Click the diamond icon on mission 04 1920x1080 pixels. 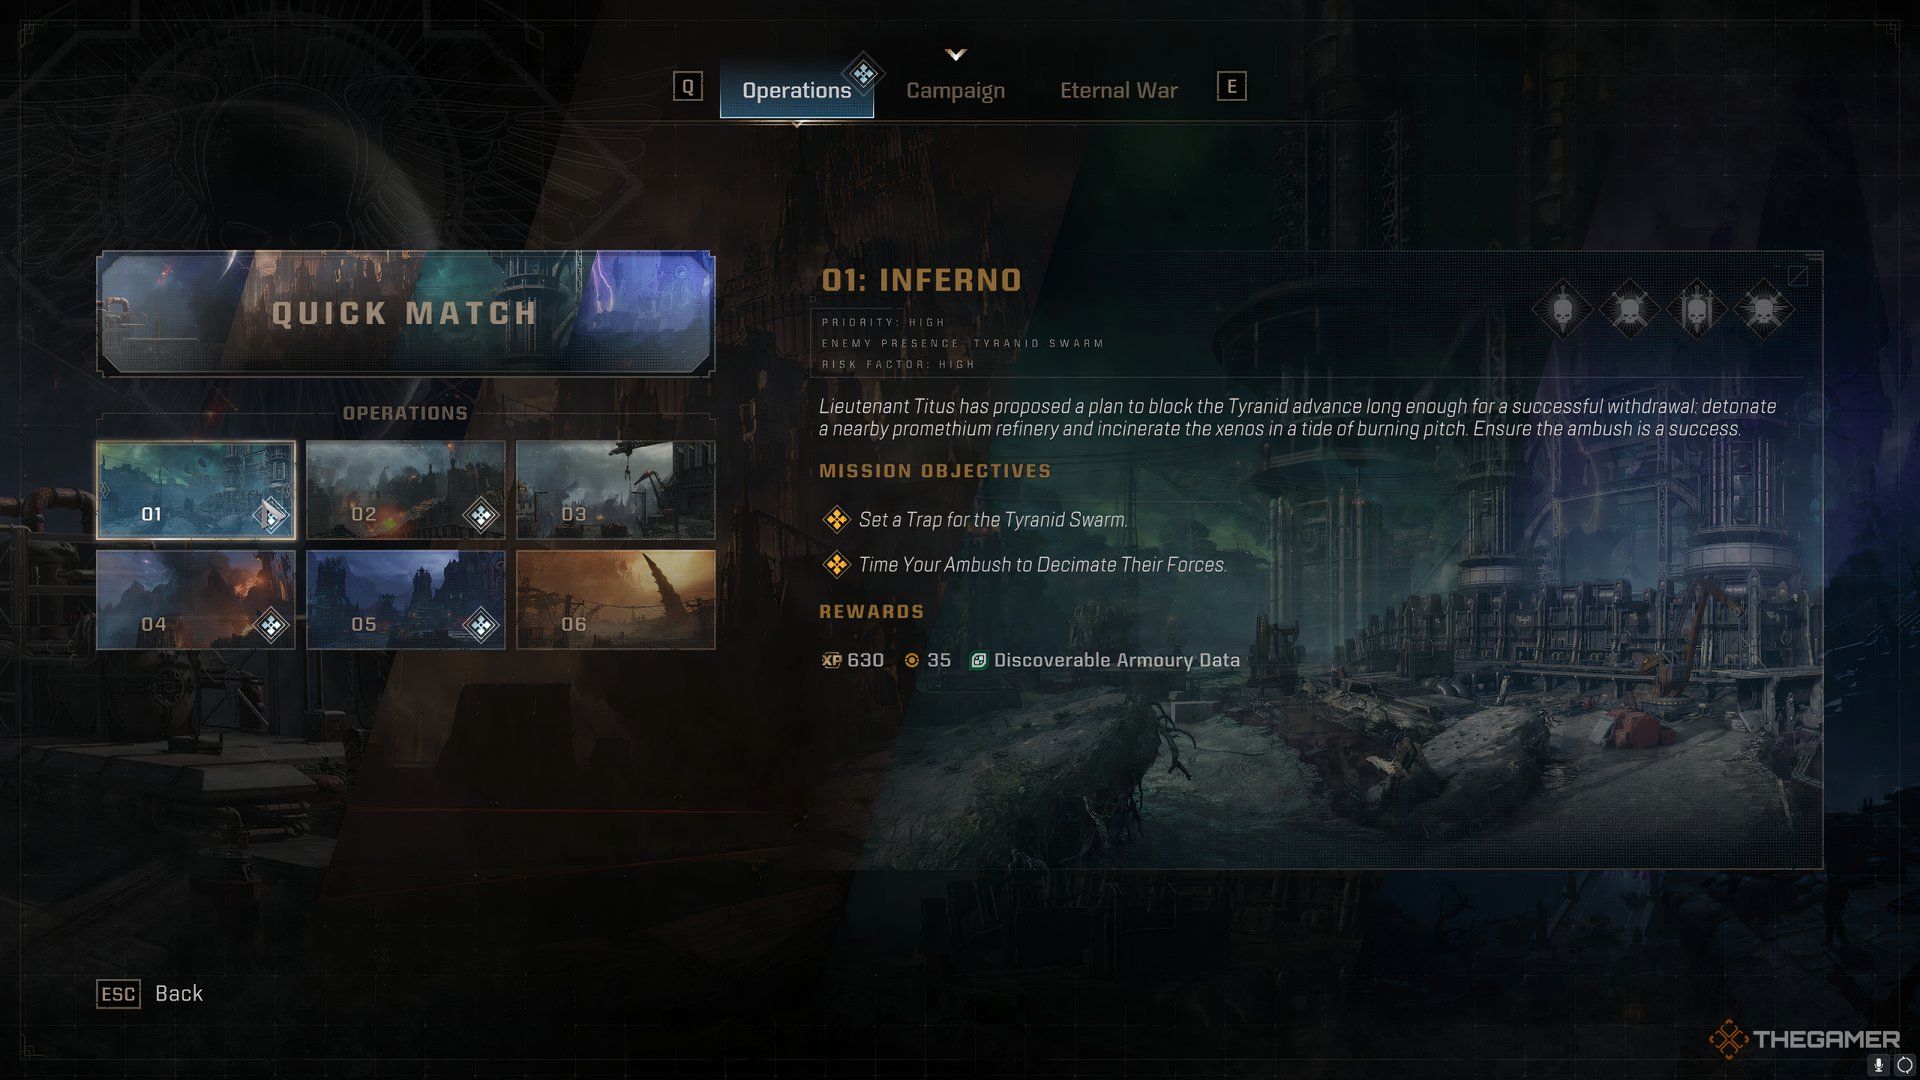(x=272, y=622)
